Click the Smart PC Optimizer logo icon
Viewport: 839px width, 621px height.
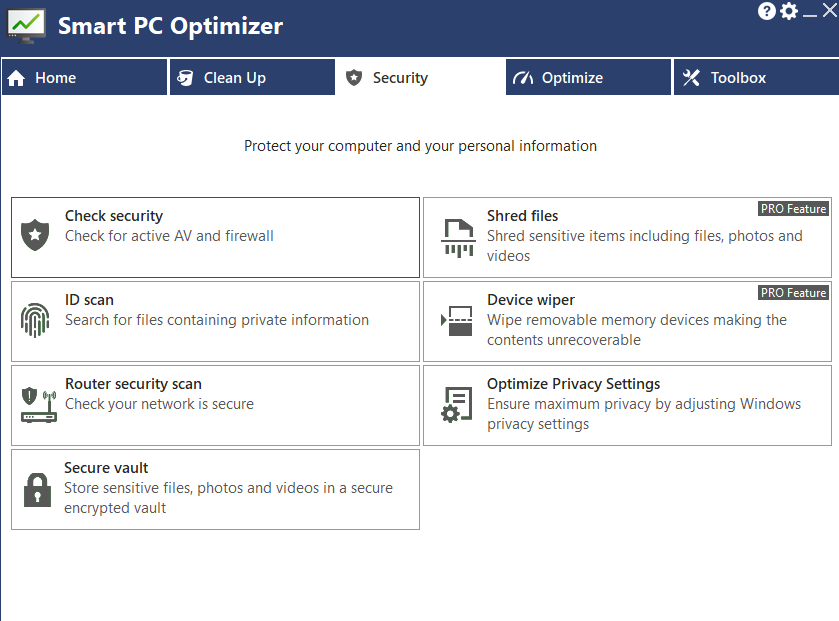[x=26, y=26]
